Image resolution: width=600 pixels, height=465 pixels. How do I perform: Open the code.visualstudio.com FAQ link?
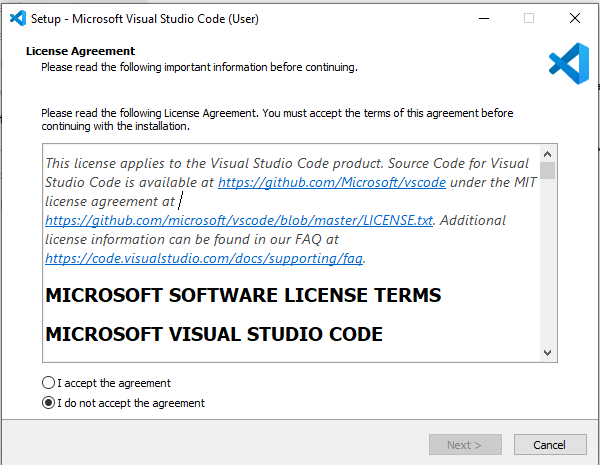pos(204,259)
